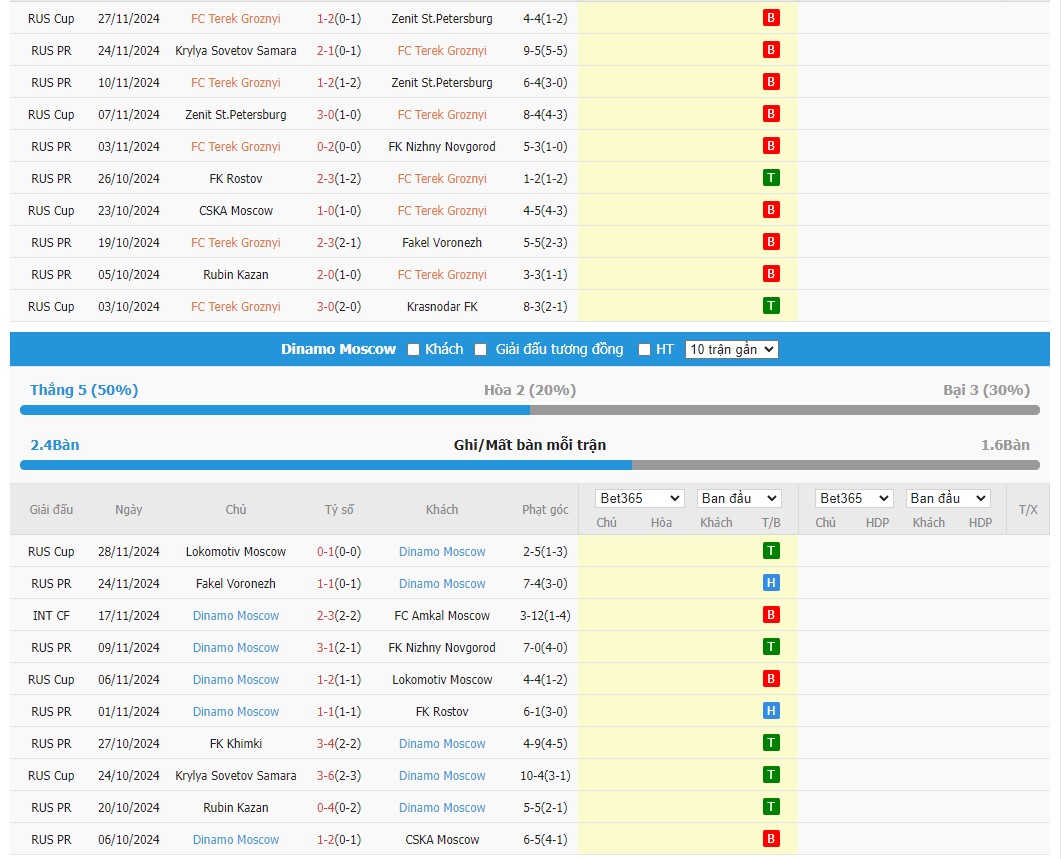Viewport: 1061px width, 859px height.
Task: Click the 'T/X' column header
Action: pyautogui.click(x=1028, y=510)
